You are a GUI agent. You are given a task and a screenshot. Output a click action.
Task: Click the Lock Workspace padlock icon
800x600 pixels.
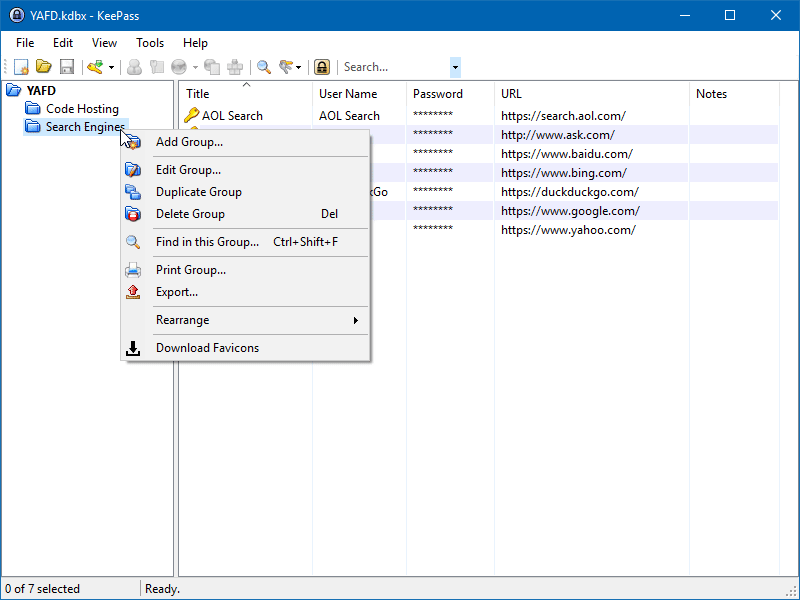click(322, 67)
